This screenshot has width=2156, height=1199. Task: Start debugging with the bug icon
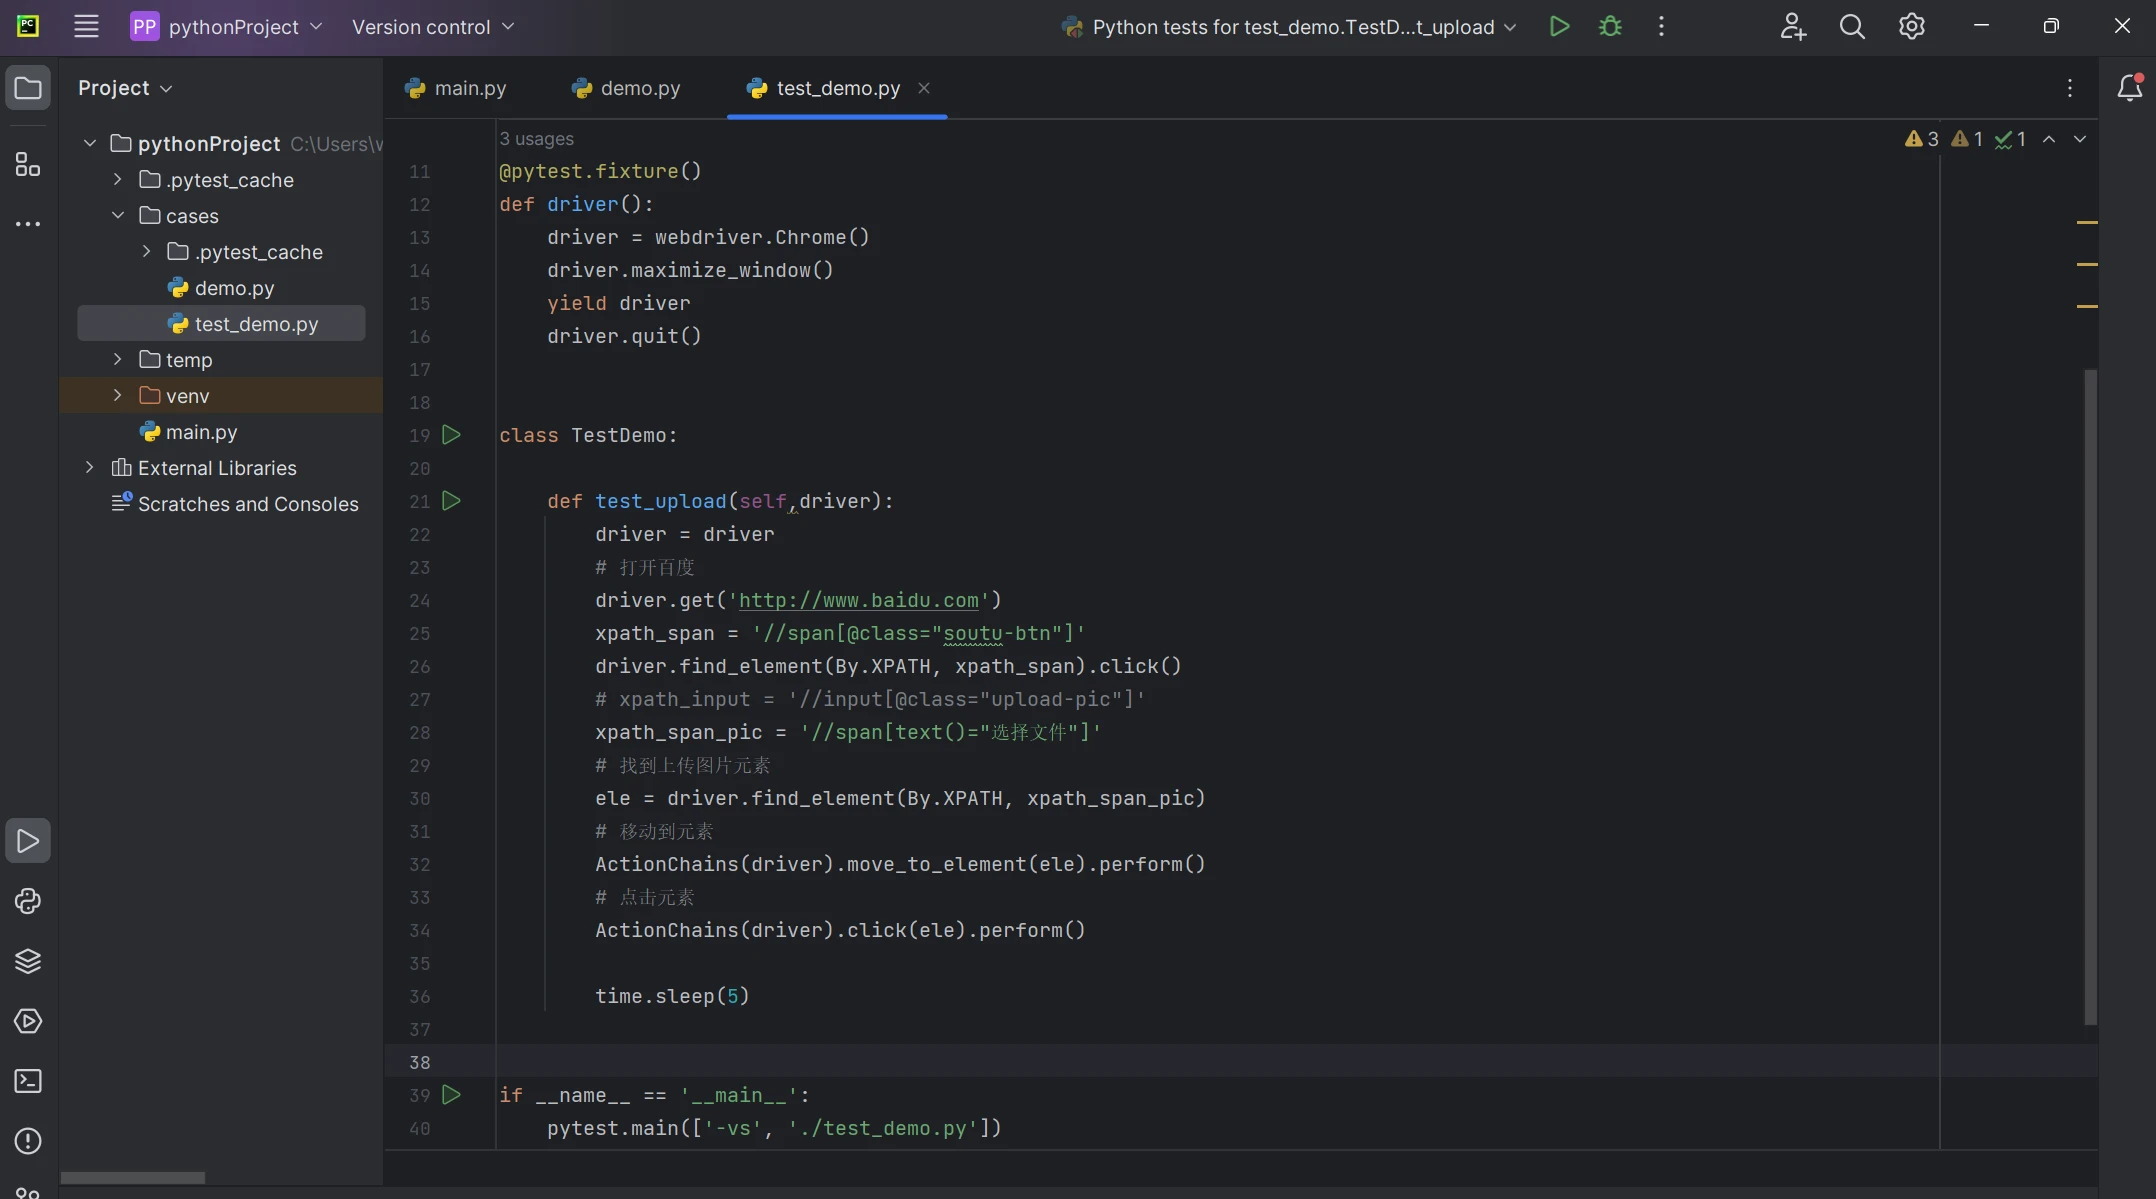coord(1610,26)
